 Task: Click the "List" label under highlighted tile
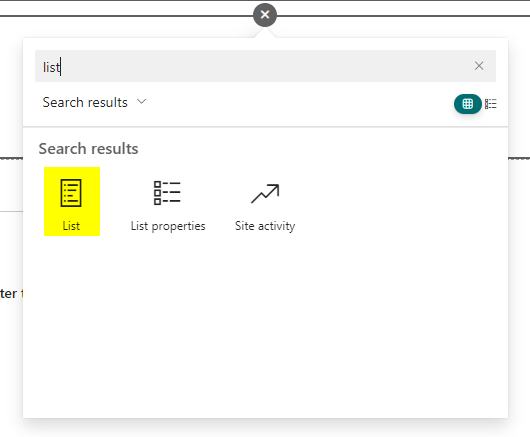point(71,226)
